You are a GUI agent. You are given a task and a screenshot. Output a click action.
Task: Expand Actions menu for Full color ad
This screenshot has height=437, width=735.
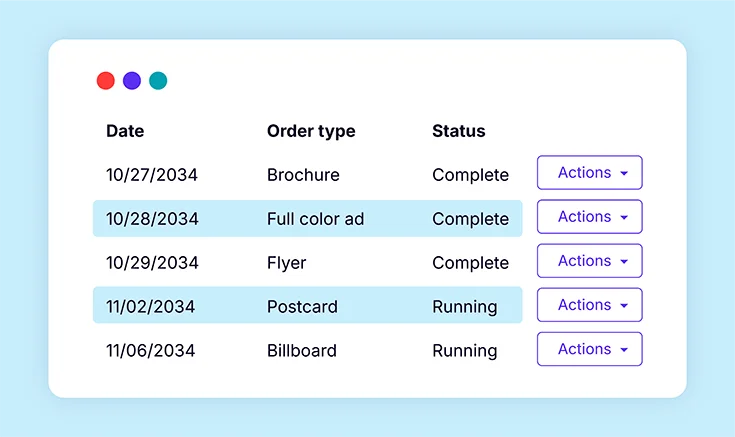coord(589,217)
